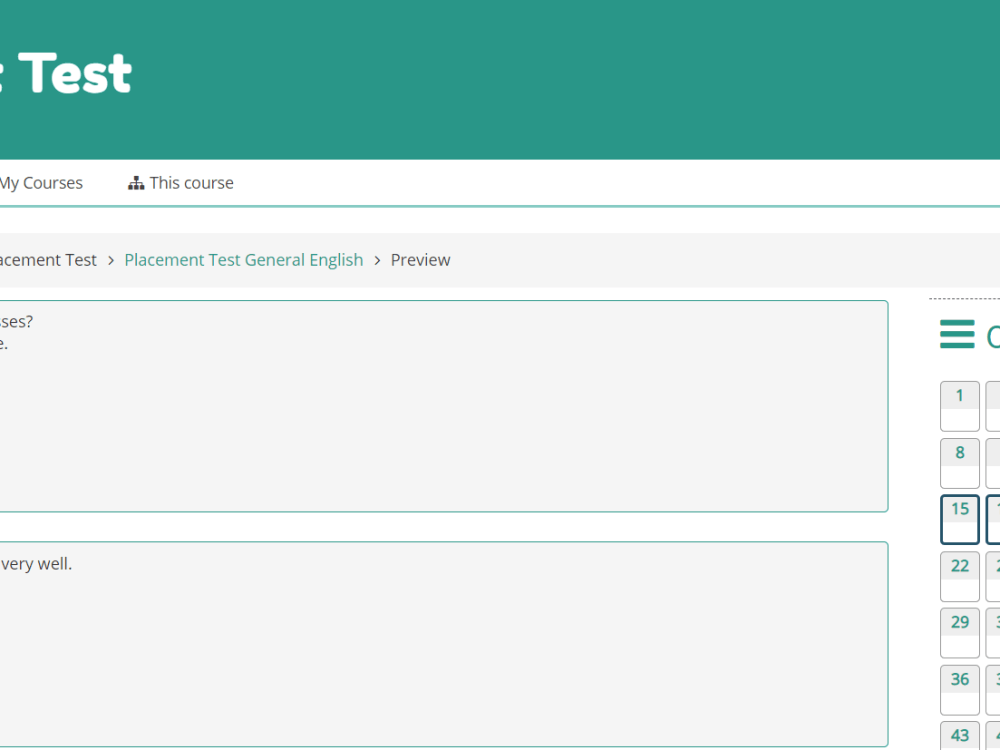
Task: Click the 'Test' page heading text
Action: 75,74
